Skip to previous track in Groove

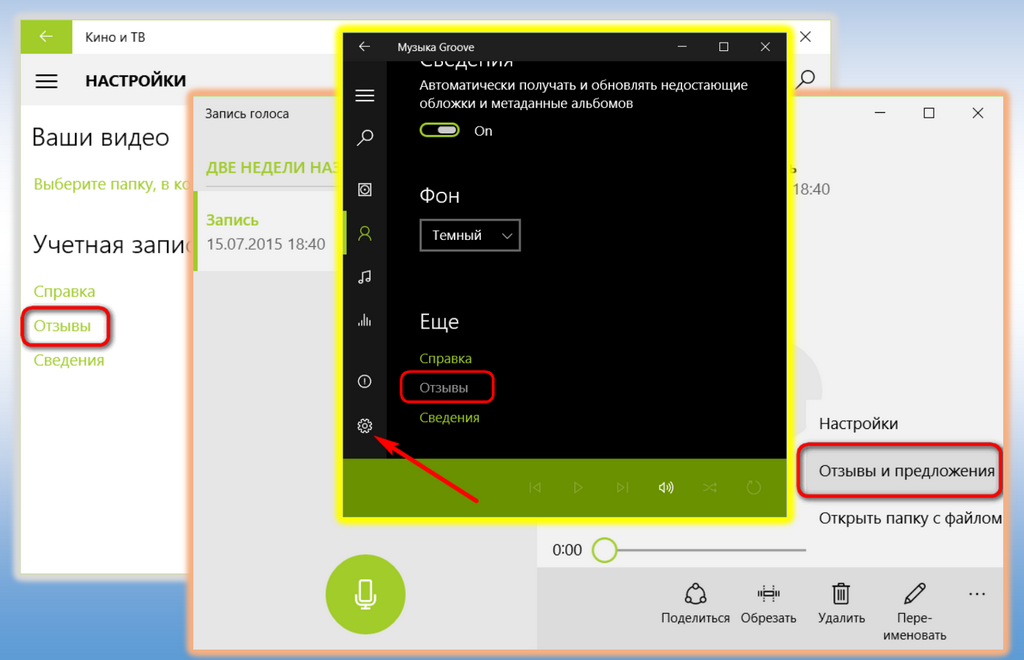[536, 488]
